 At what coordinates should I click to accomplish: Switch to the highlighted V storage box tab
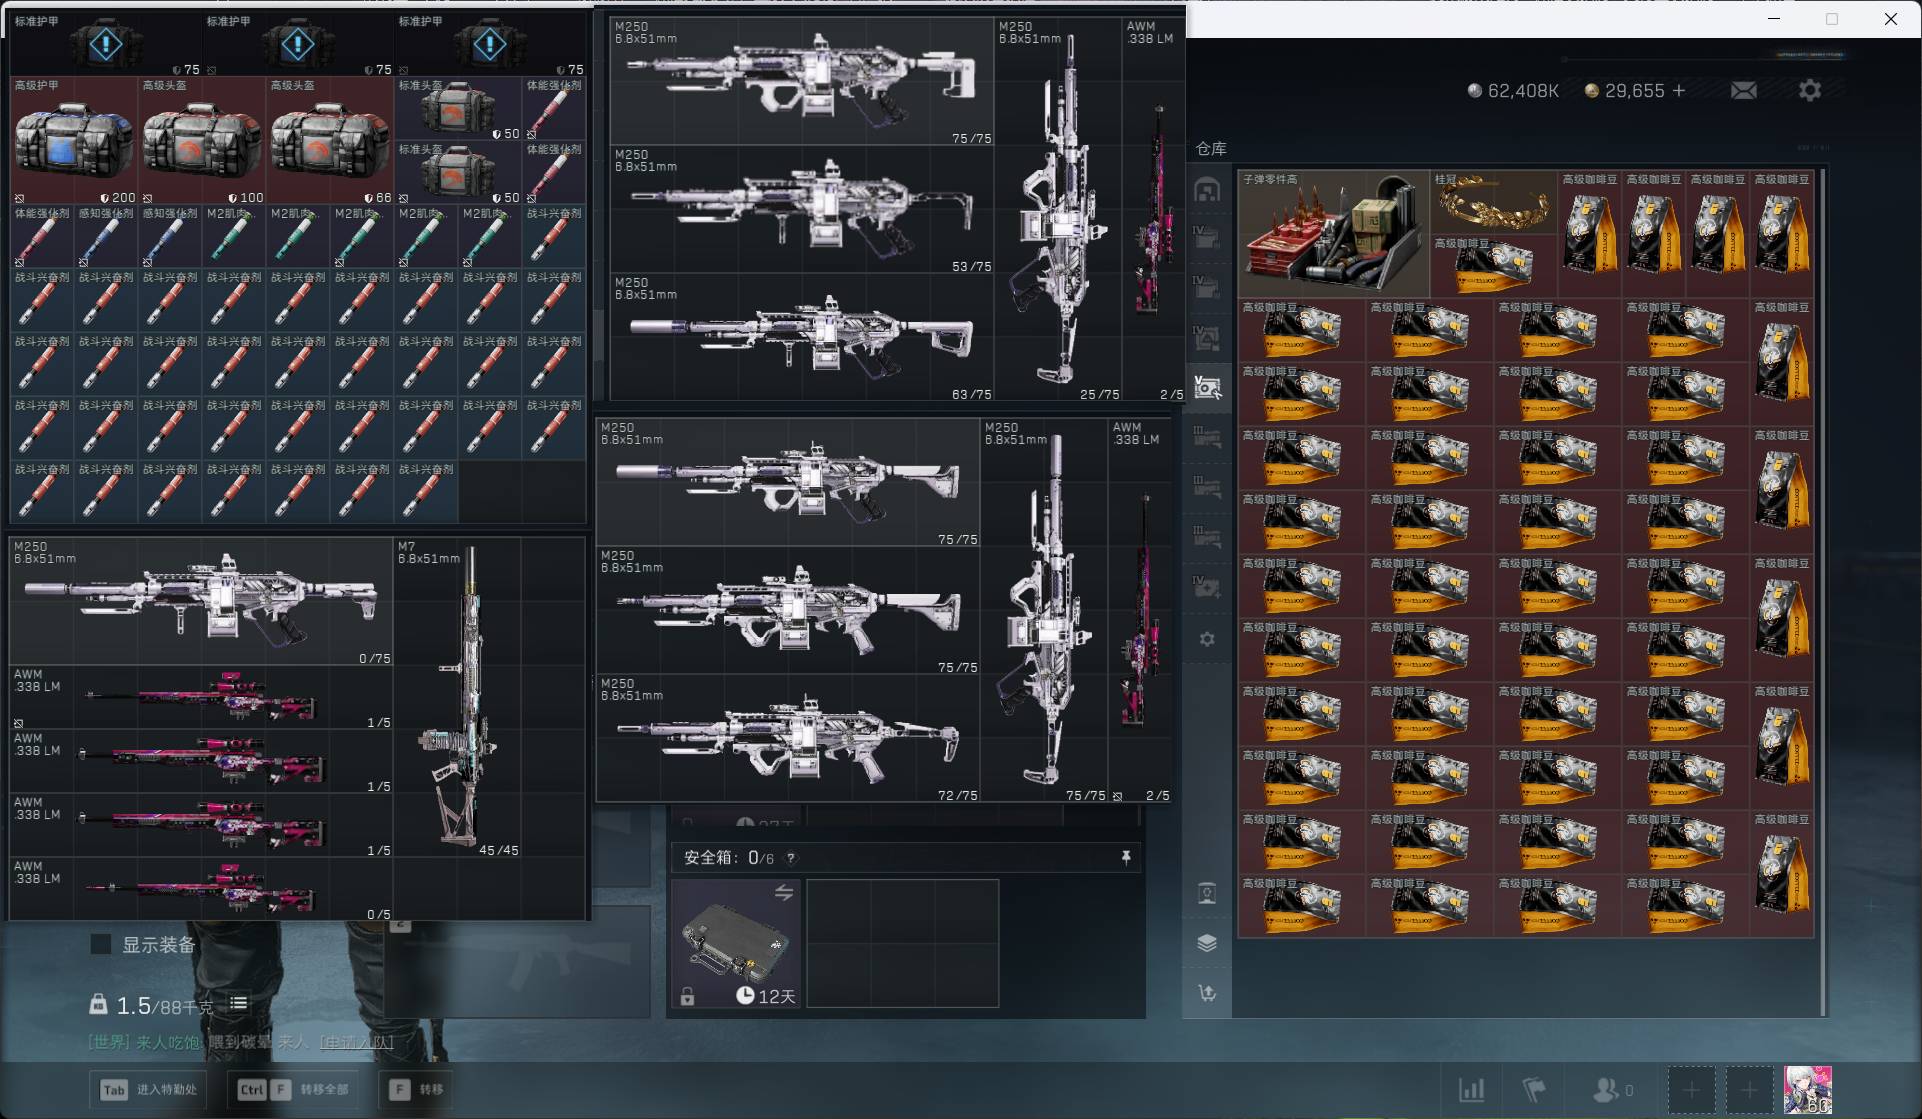tap(1207, 388)
